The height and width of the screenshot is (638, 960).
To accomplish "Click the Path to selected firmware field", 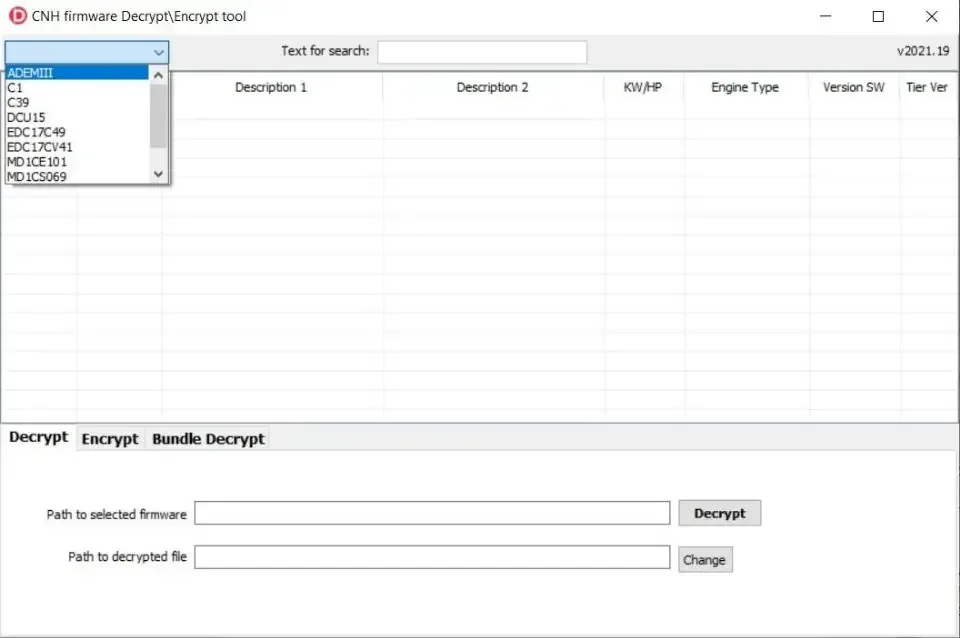I will click(x=432, y=513).
